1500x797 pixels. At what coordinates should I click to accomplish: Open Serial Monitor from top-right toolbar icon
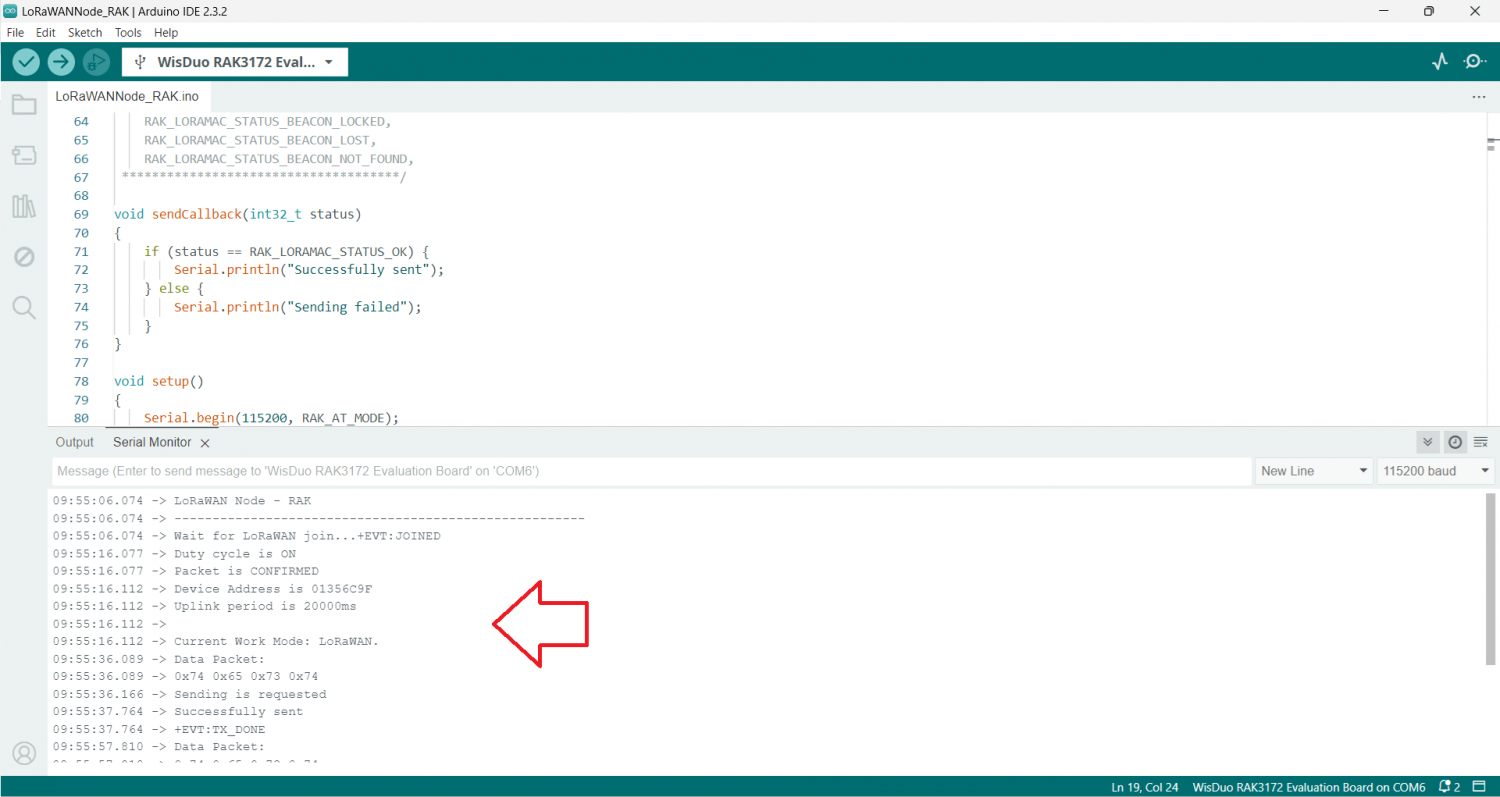coord(1475,62)
